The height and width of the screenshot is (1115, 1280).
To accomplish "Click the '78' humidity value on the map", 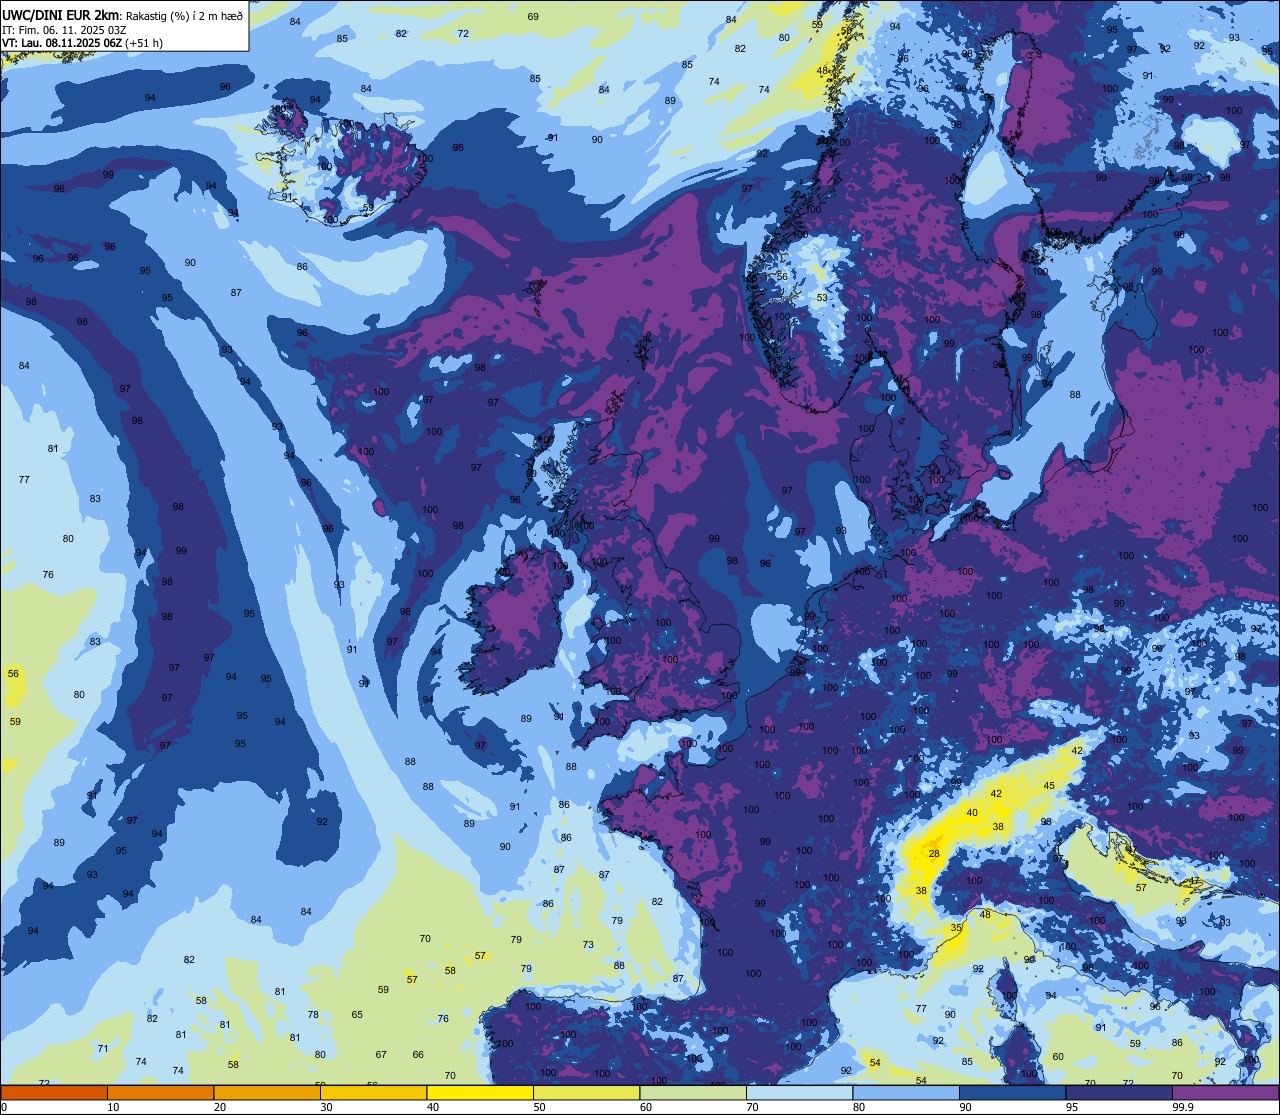I will tap(313, 1014).
